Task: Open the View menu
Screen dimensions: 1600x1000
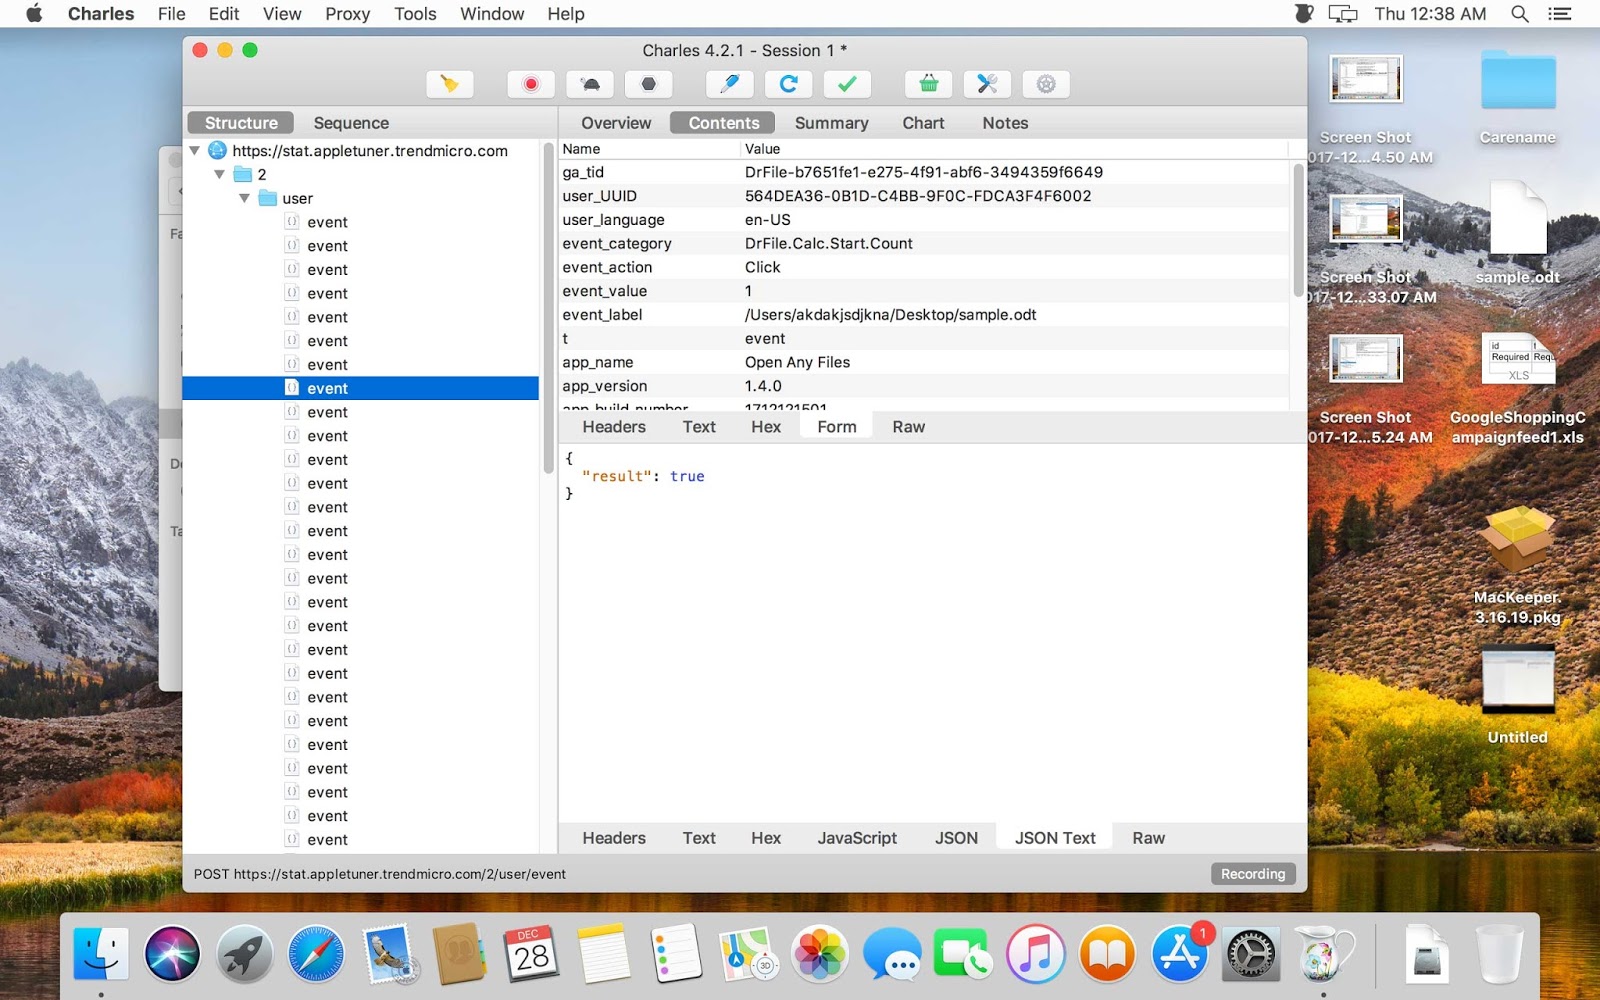Action: 282,14
